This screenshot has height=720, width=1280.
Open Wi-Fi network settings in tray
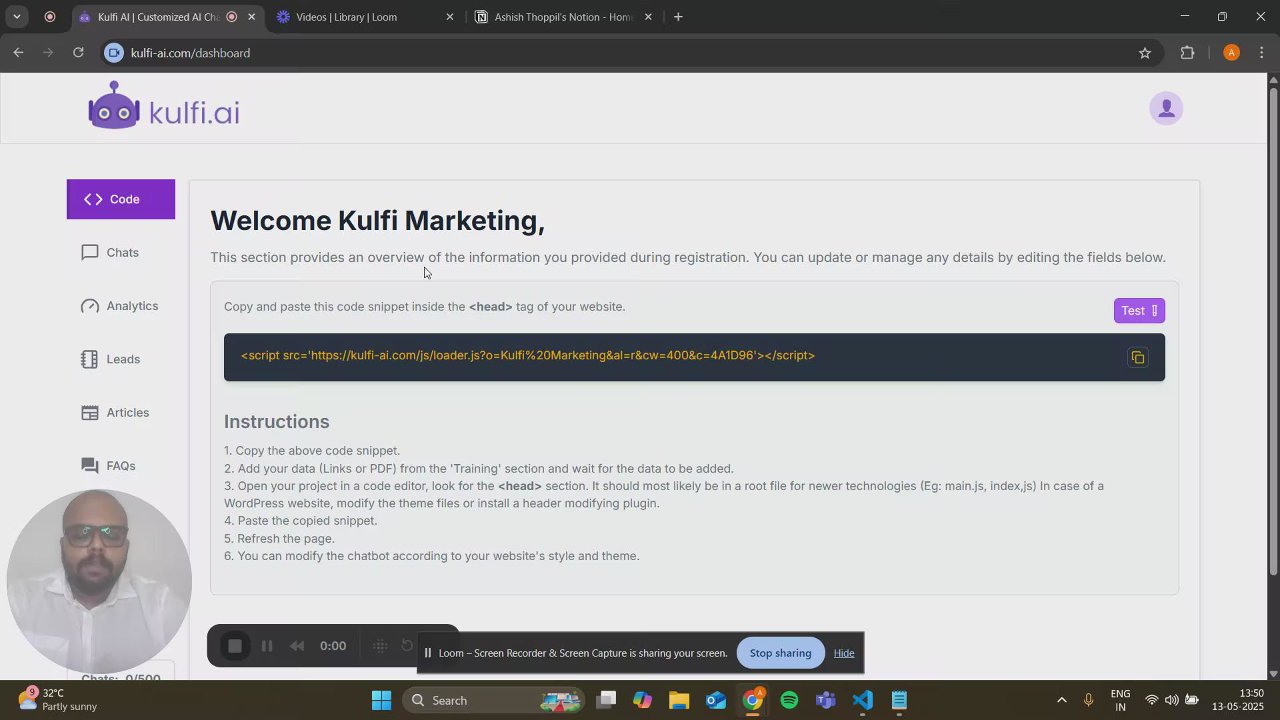click(1152, 700)
